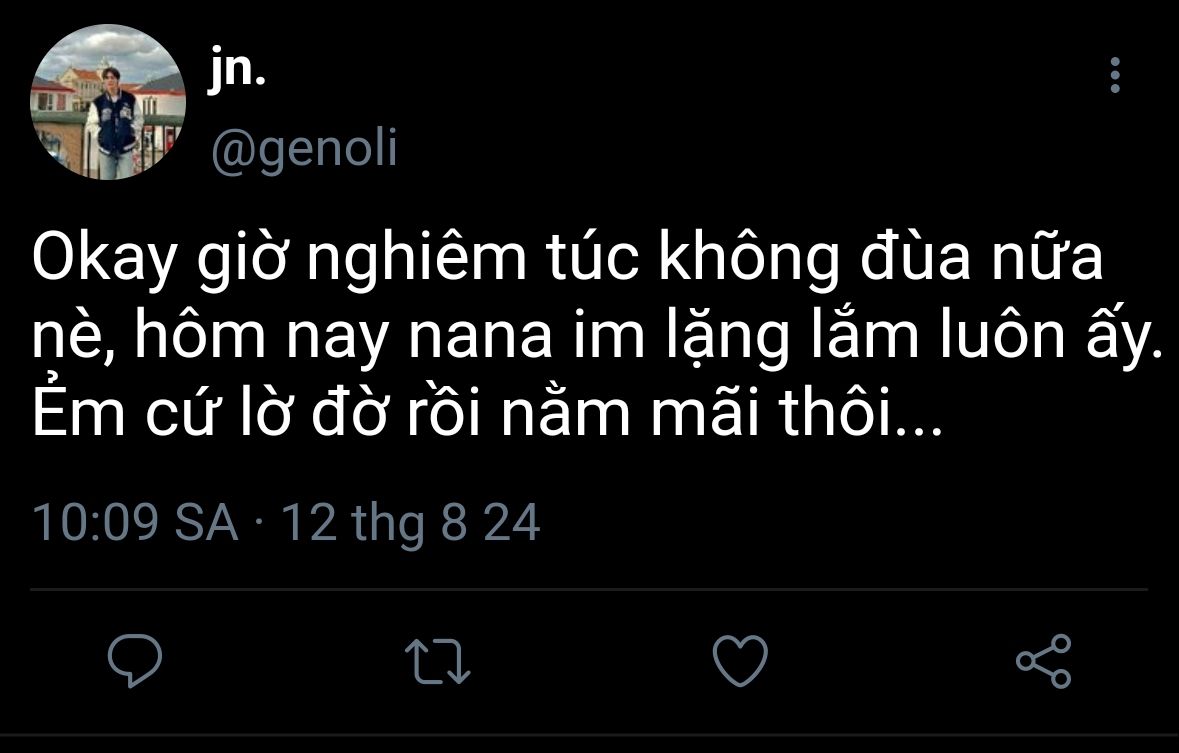Select the tweet line mentioning nana im lặng
The height and width of the screenshot is (753, 1179).
(x=598, y=336)
